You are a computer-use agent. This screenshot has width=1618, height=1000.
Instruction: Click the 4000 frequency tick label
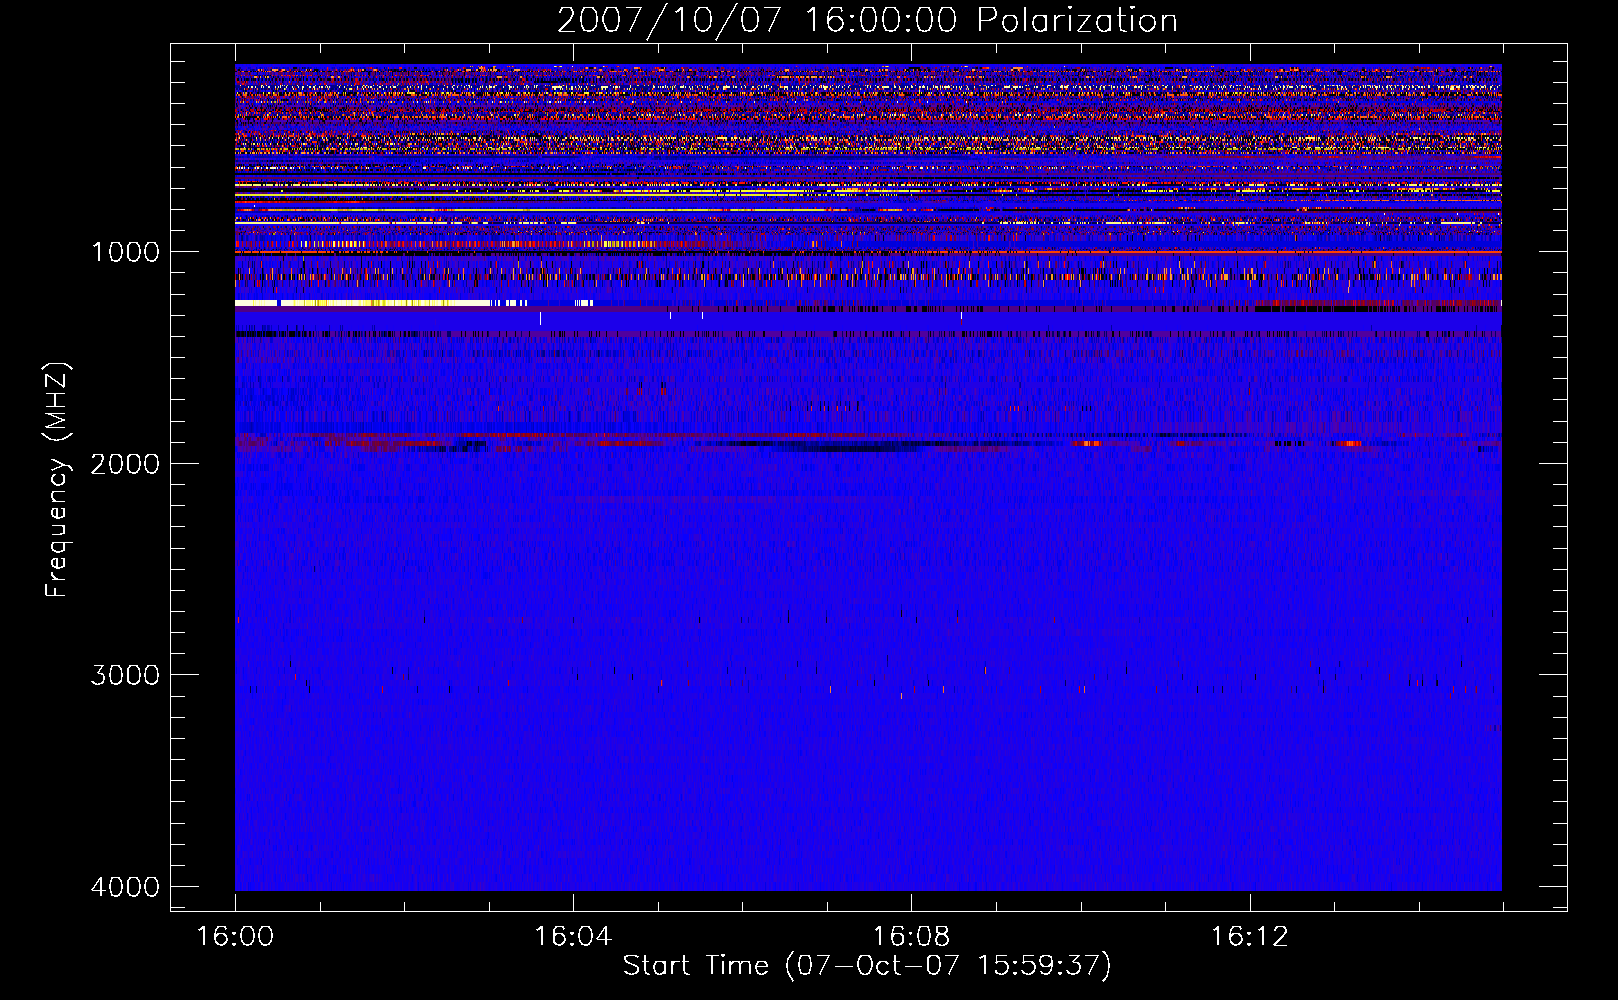[x=125, y=886]
